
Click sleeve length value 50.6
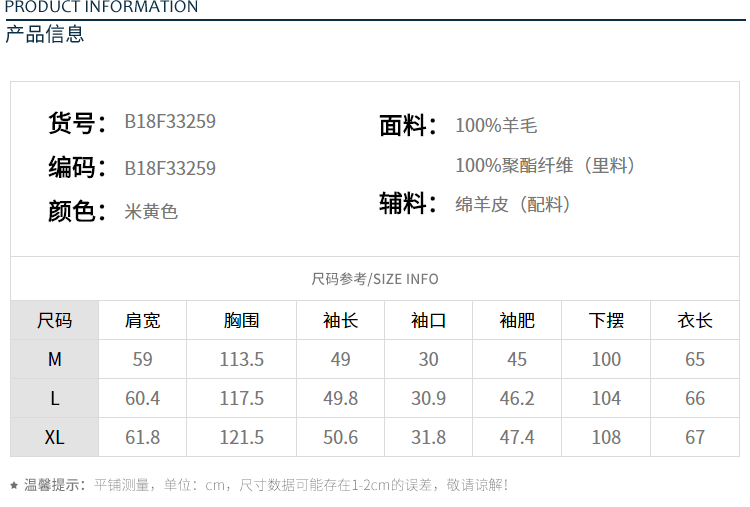pos(341,437)
